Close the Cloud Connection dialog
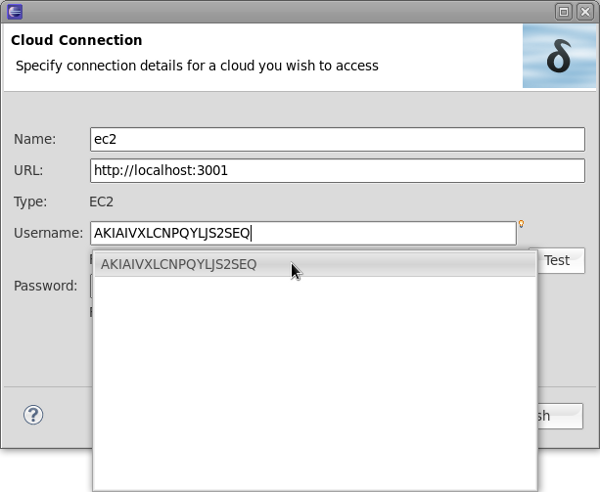Screen dimensions: 600x492 pos(583,12)
